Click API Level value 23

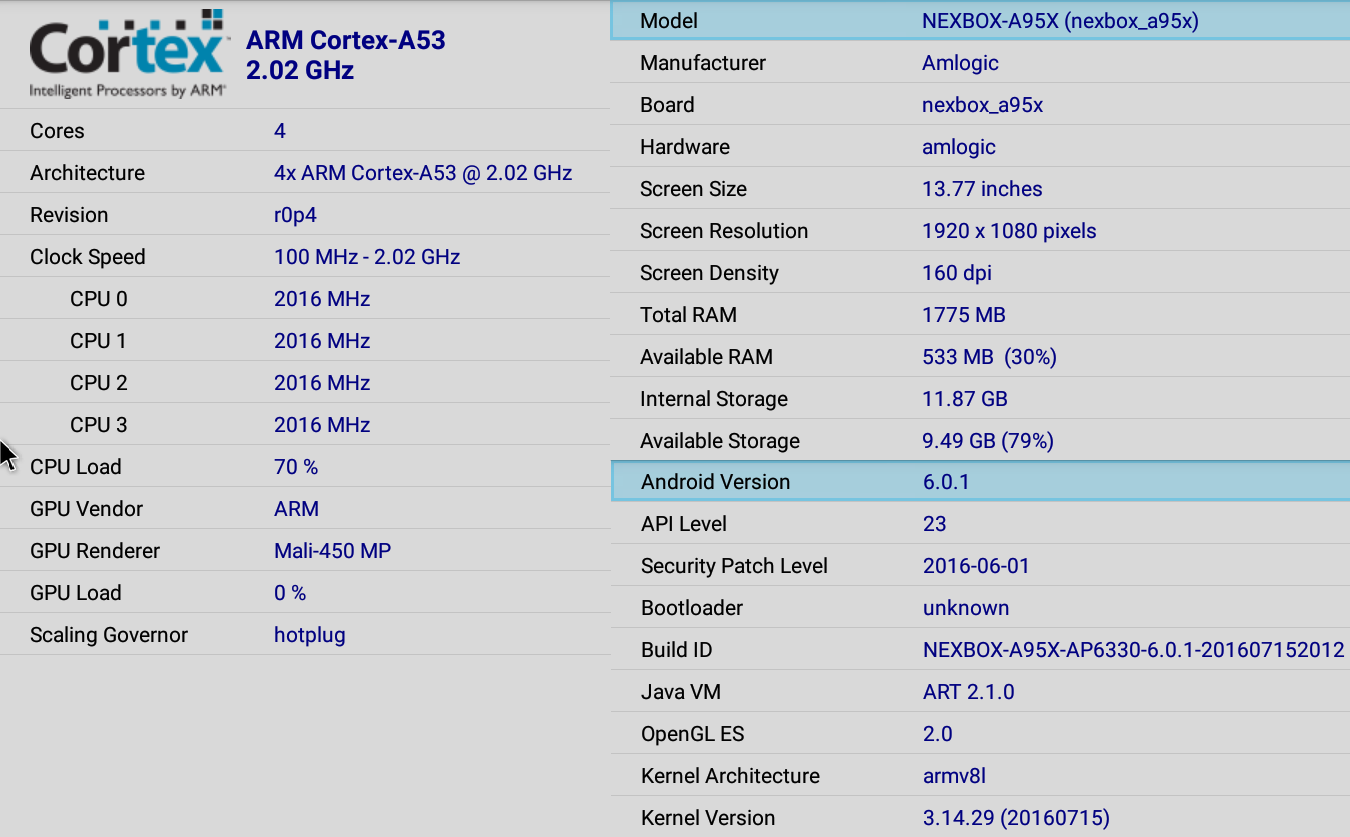(935, 524)
